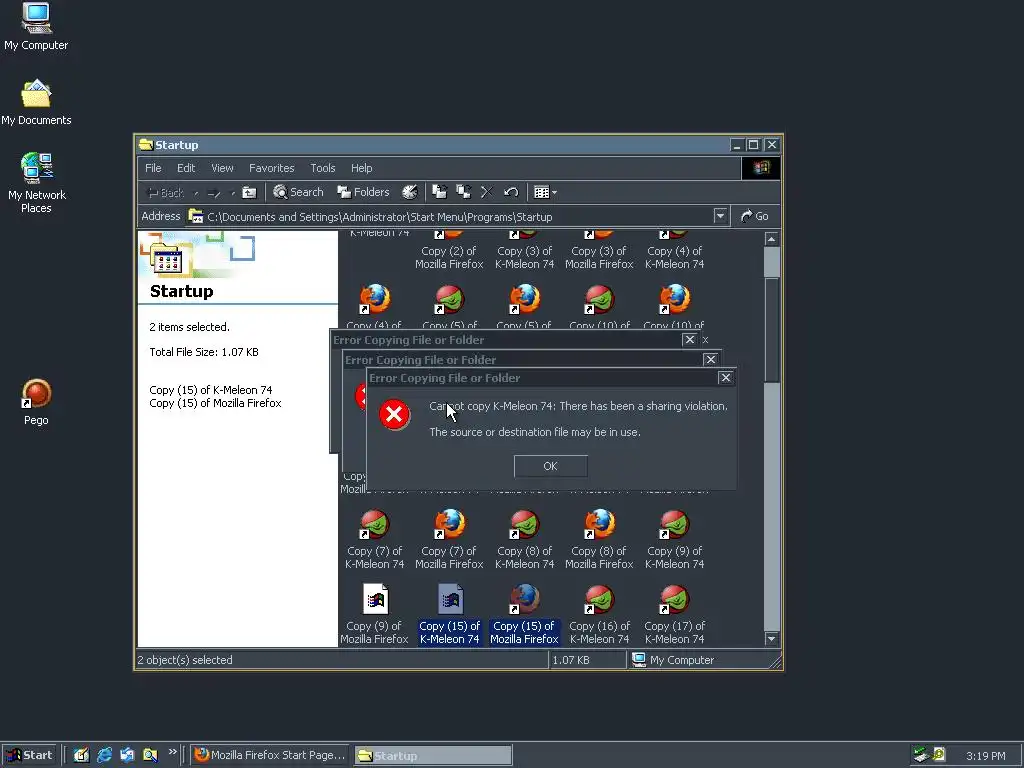Click the Delete toolbar icon
Screen dimensions: 1024x768
[487, 192]
